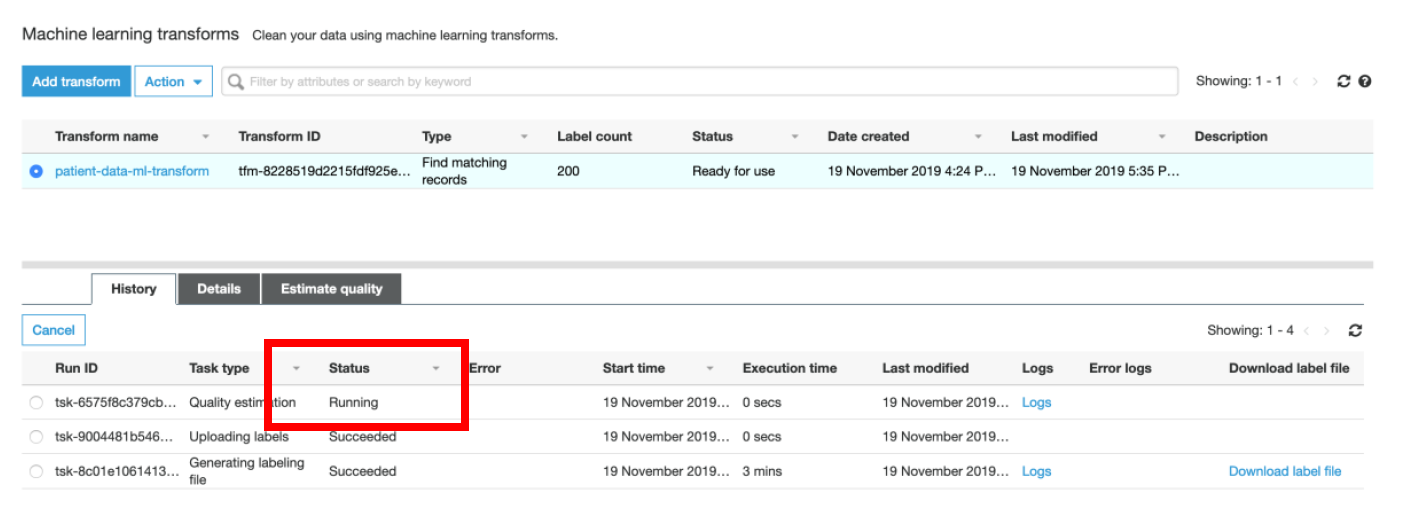
Task: Click the search magnifier icon in the filter box
Action: (237, 82)
